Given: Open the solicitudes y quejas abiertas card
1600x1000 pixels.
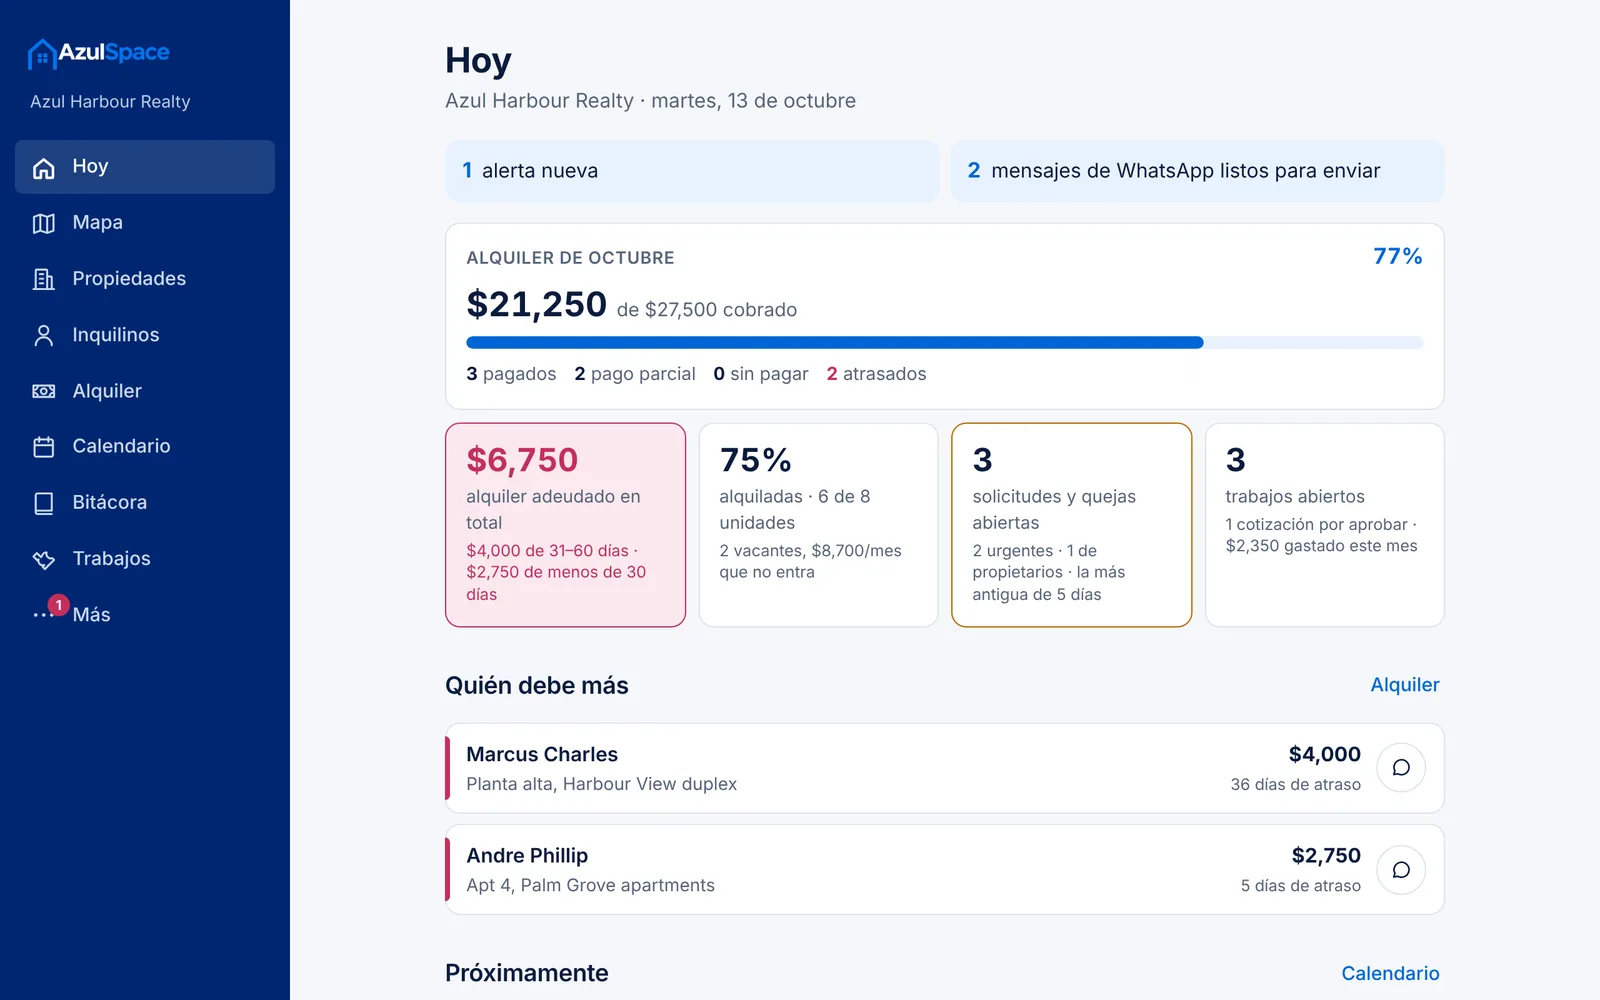Looking at the screenshot, I should (x=1071, y=525).
